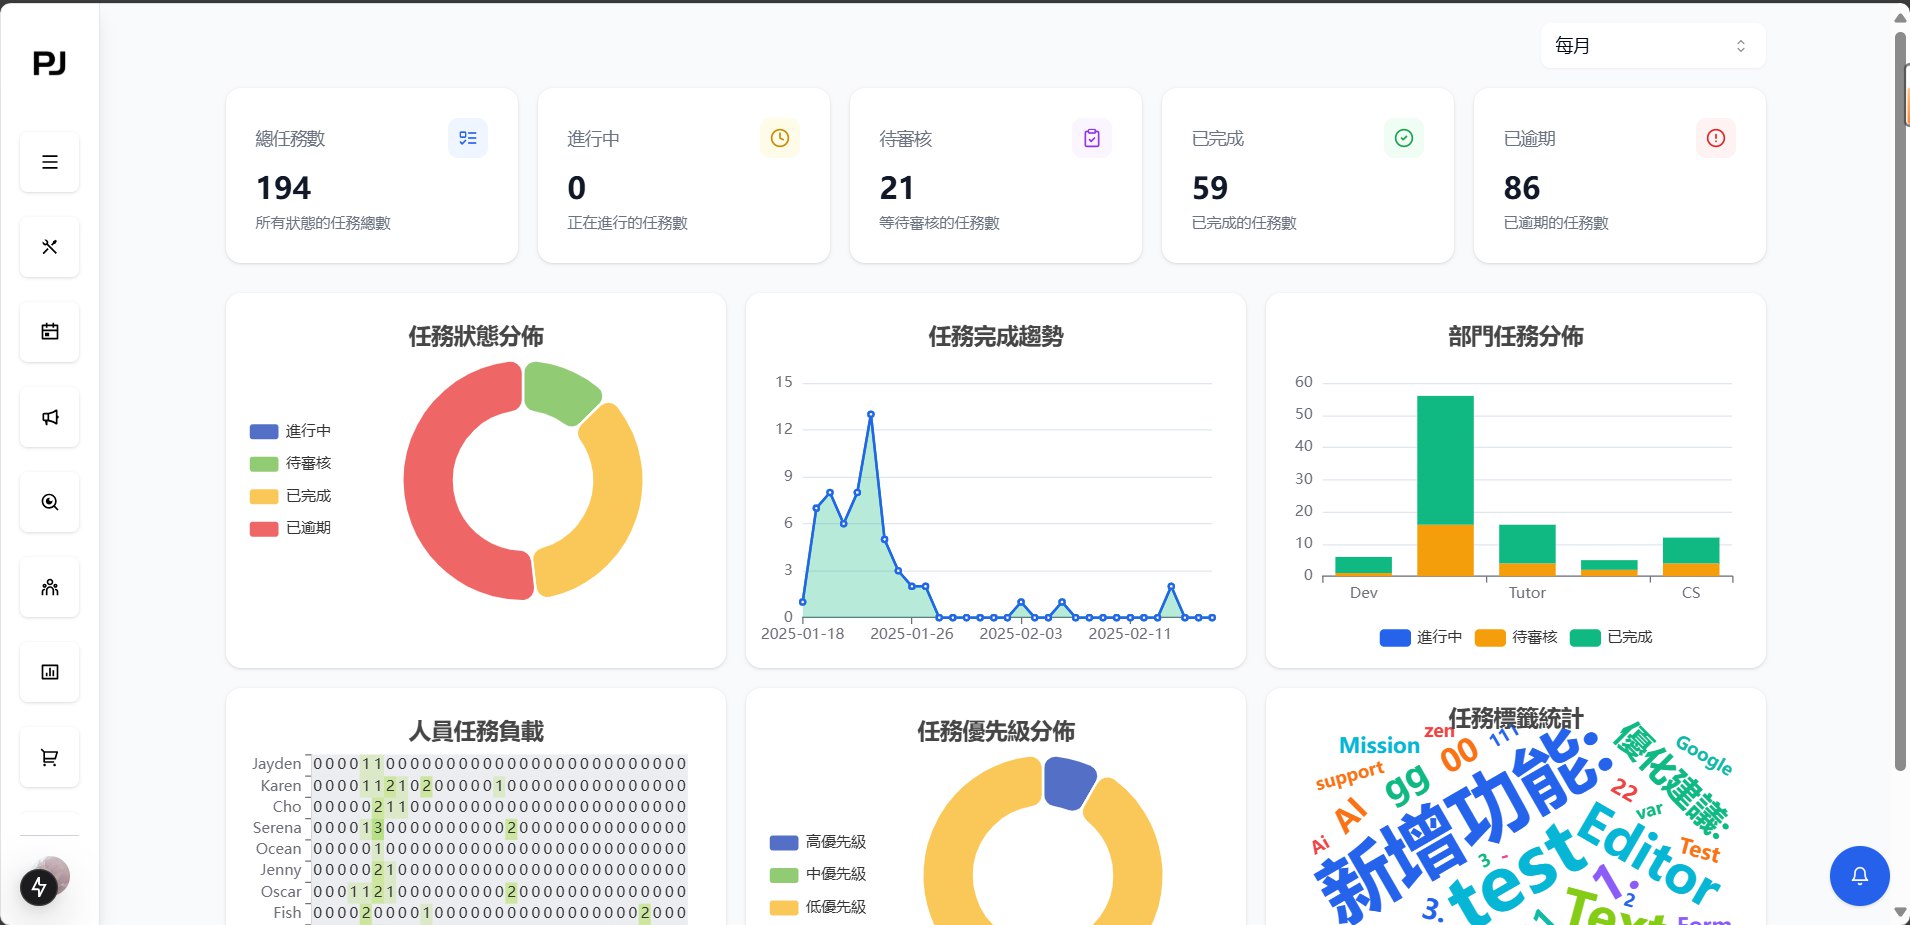Toggle 已逾期 series in 任務狀態分佈 legend

tap(291, 527)
